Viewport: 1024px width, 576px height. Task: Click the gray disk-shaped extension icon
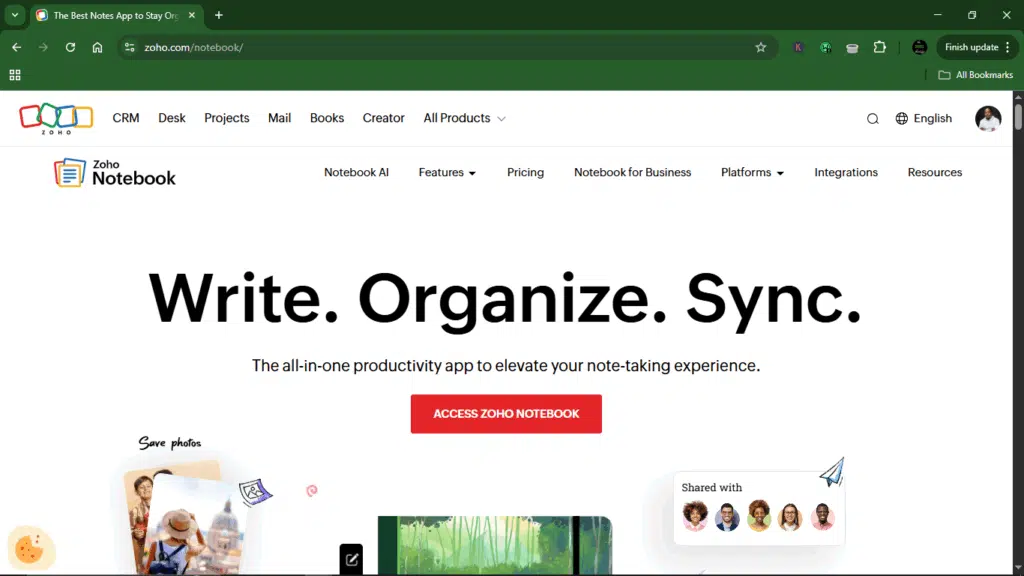(852, 48)
